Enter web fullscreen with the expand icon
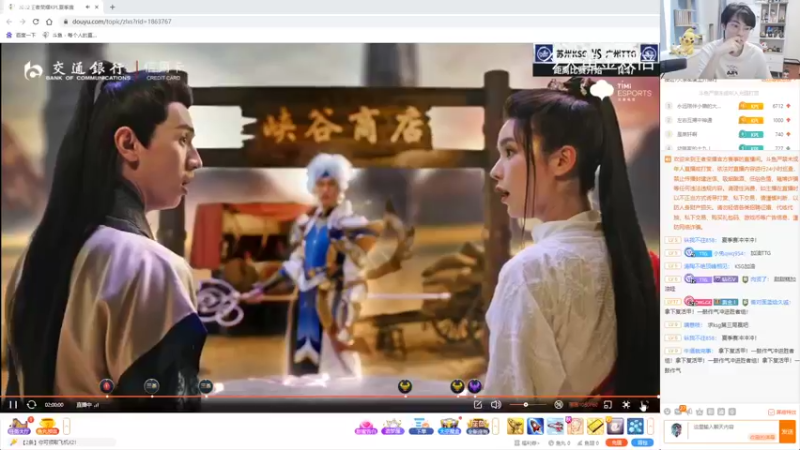This screenshot has width=800, height=450. pyautogui.click(x=626, y=405)
